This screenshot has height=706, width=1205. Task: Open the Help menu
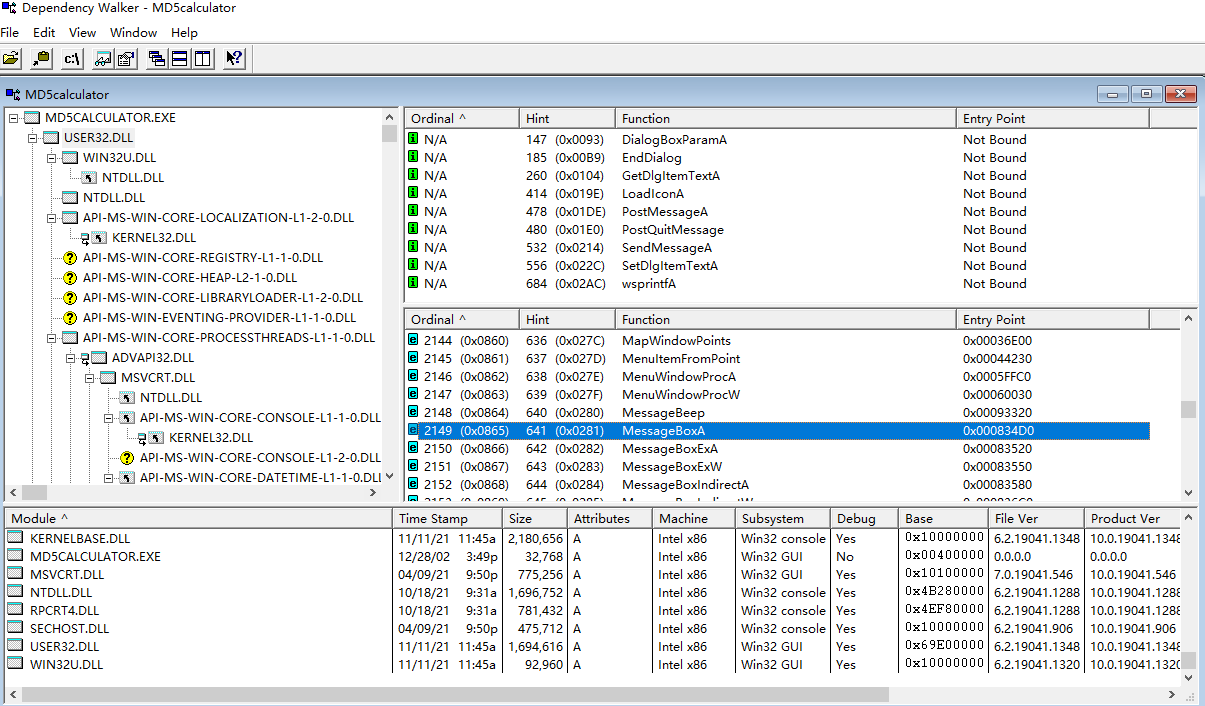coord(184,33)
